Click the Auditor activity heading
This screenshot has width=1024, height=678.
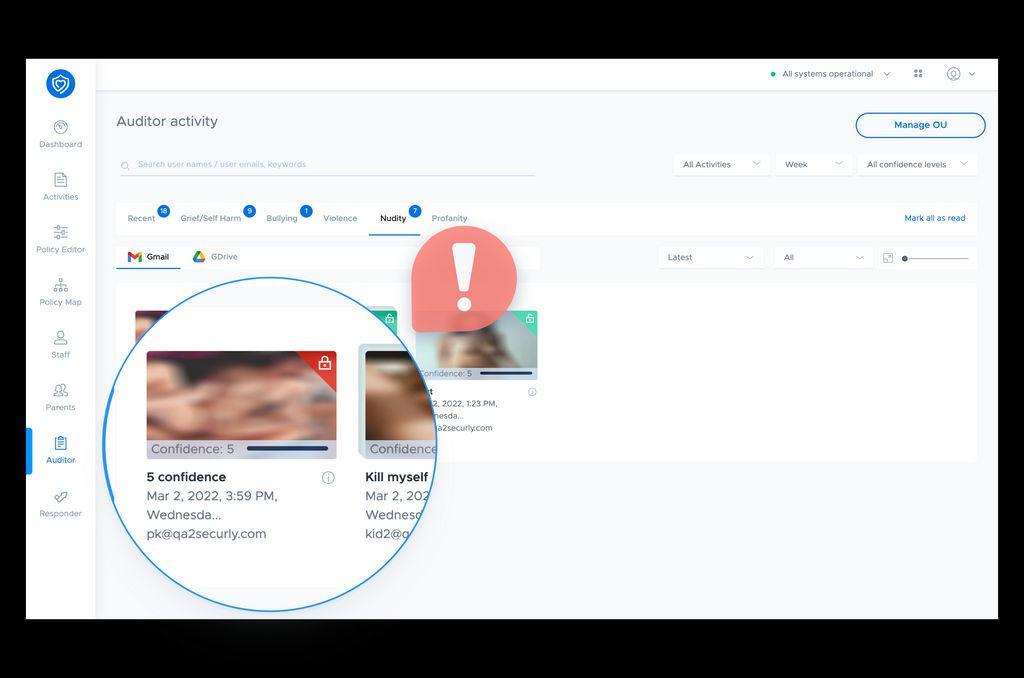[167, 121]
